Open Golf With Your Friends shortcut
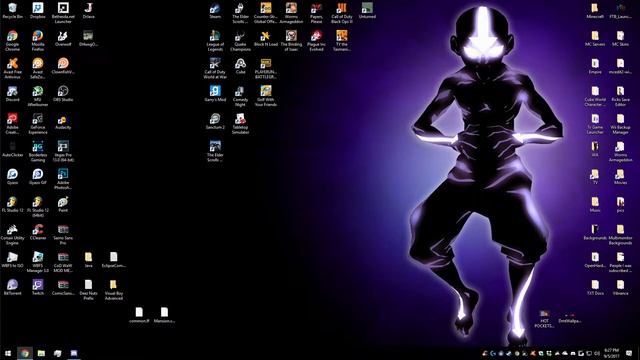This screenshot has width=640, height=360. [x=266, y=96]
